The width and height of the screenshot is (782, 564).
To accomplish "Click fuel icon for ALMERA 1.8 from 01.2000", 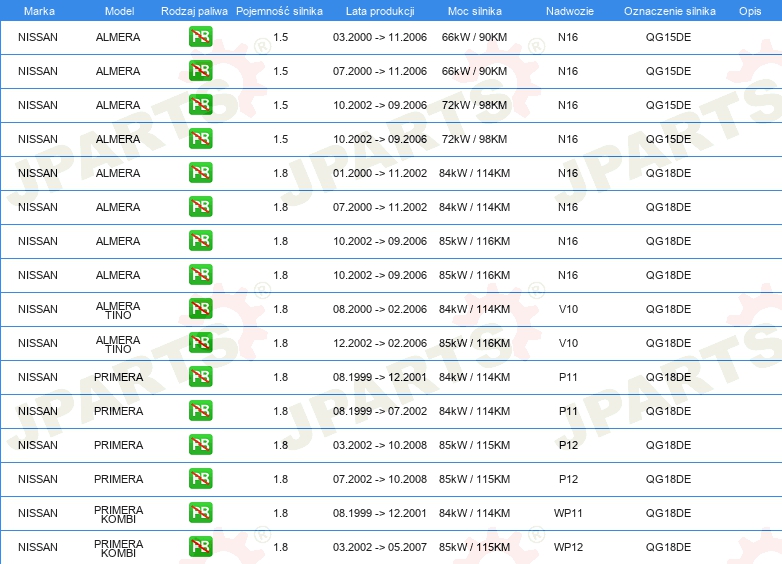I will [x=200, y=173].
